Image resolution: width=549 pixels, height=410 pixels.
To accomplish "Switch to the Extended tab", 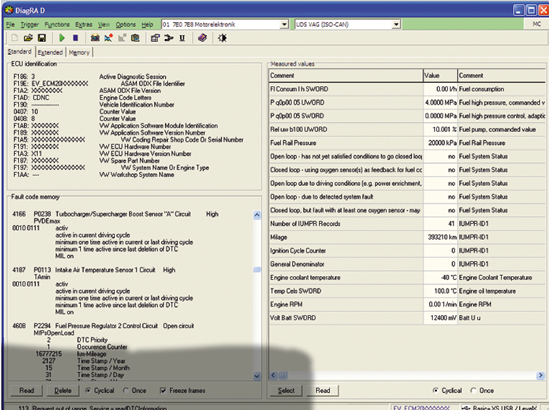I will click(x=50, y=53).
